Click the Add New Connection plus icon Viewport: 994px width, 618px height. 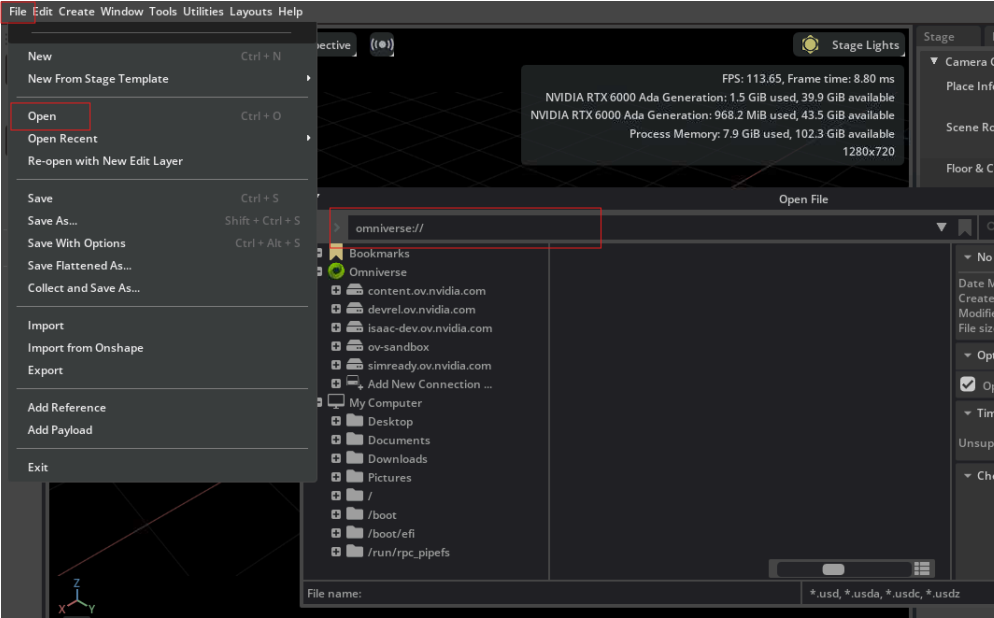click(x=336, y=383)
